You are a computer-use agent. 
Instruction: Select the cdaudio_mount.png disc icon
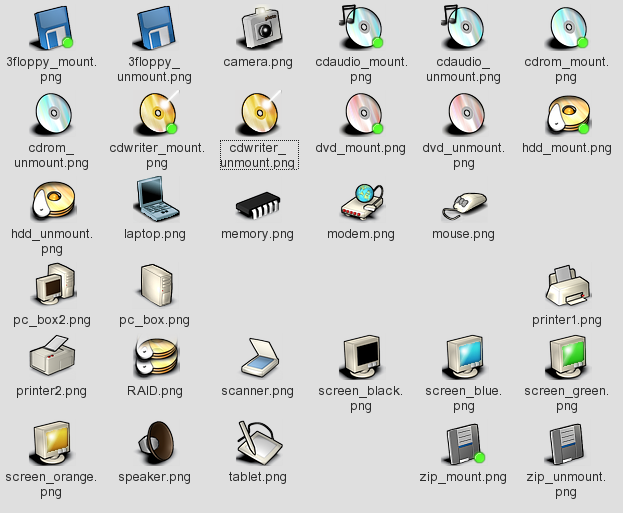pos(361,28)
